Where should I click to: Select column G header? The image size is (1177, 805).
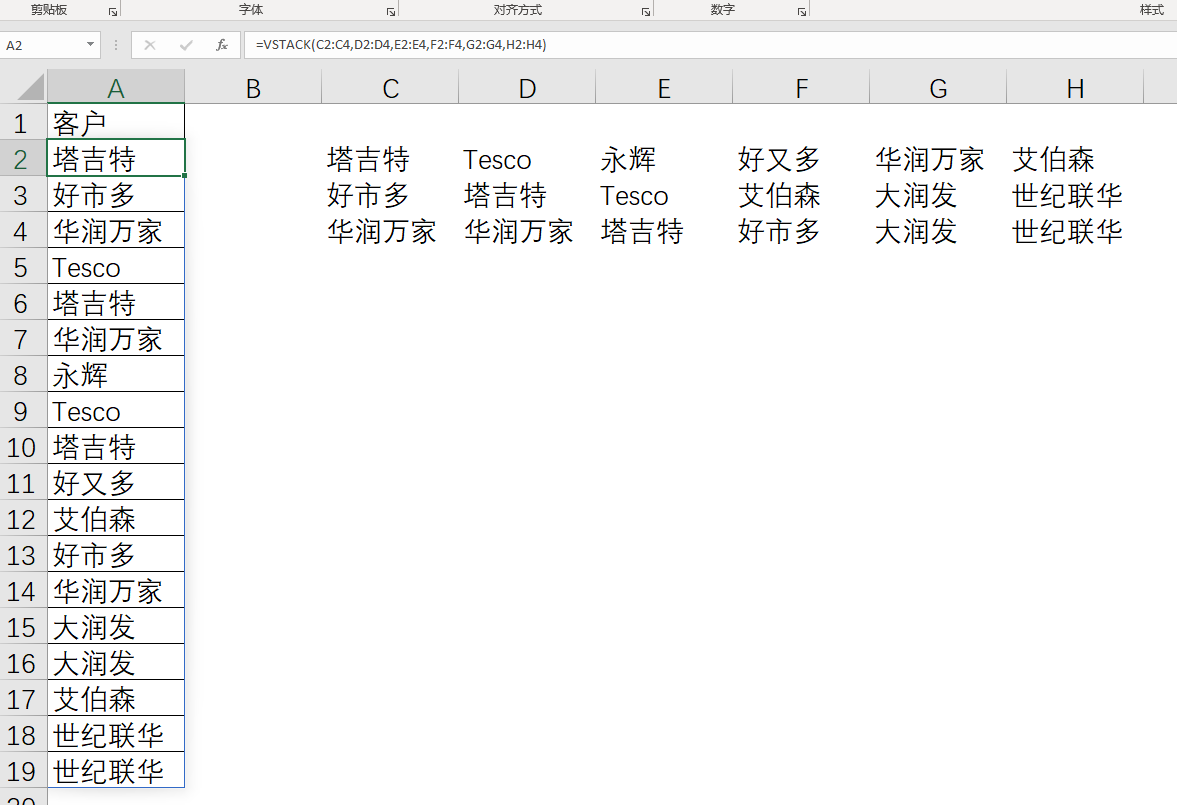938,87
